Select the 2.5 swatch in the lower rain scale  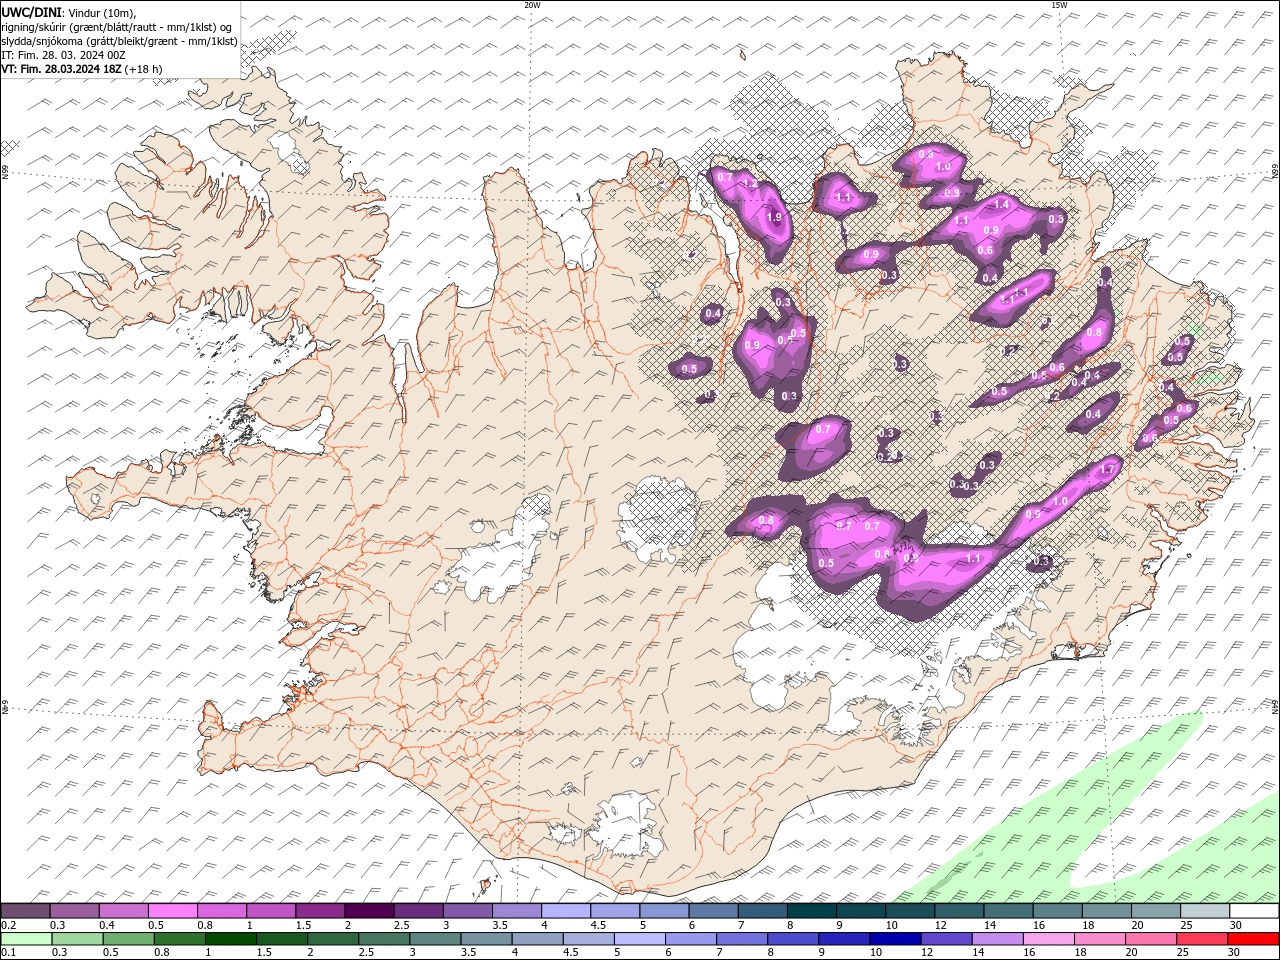coord(383,939)
